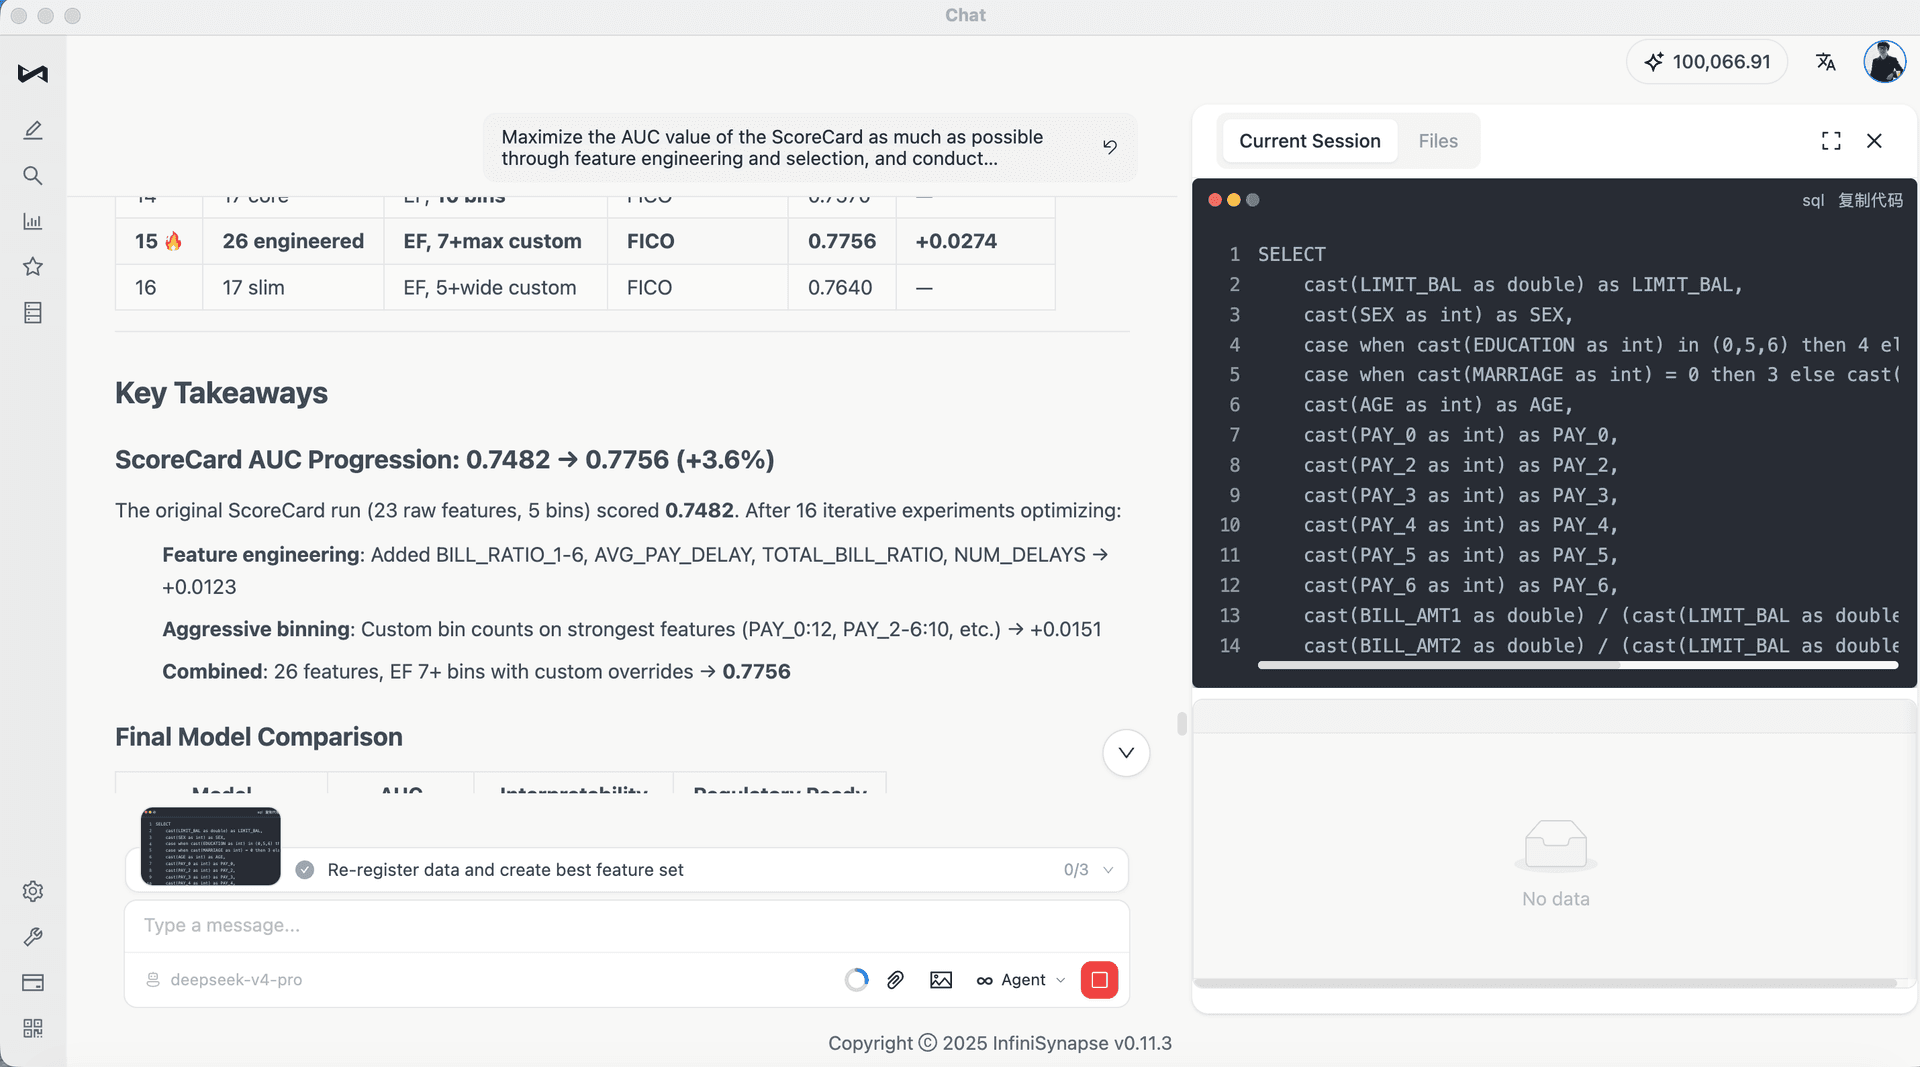Expand the Re-register data task list
Image resolution: width=1920 pixels, height=1067 pixels.
pos(1108,870)
